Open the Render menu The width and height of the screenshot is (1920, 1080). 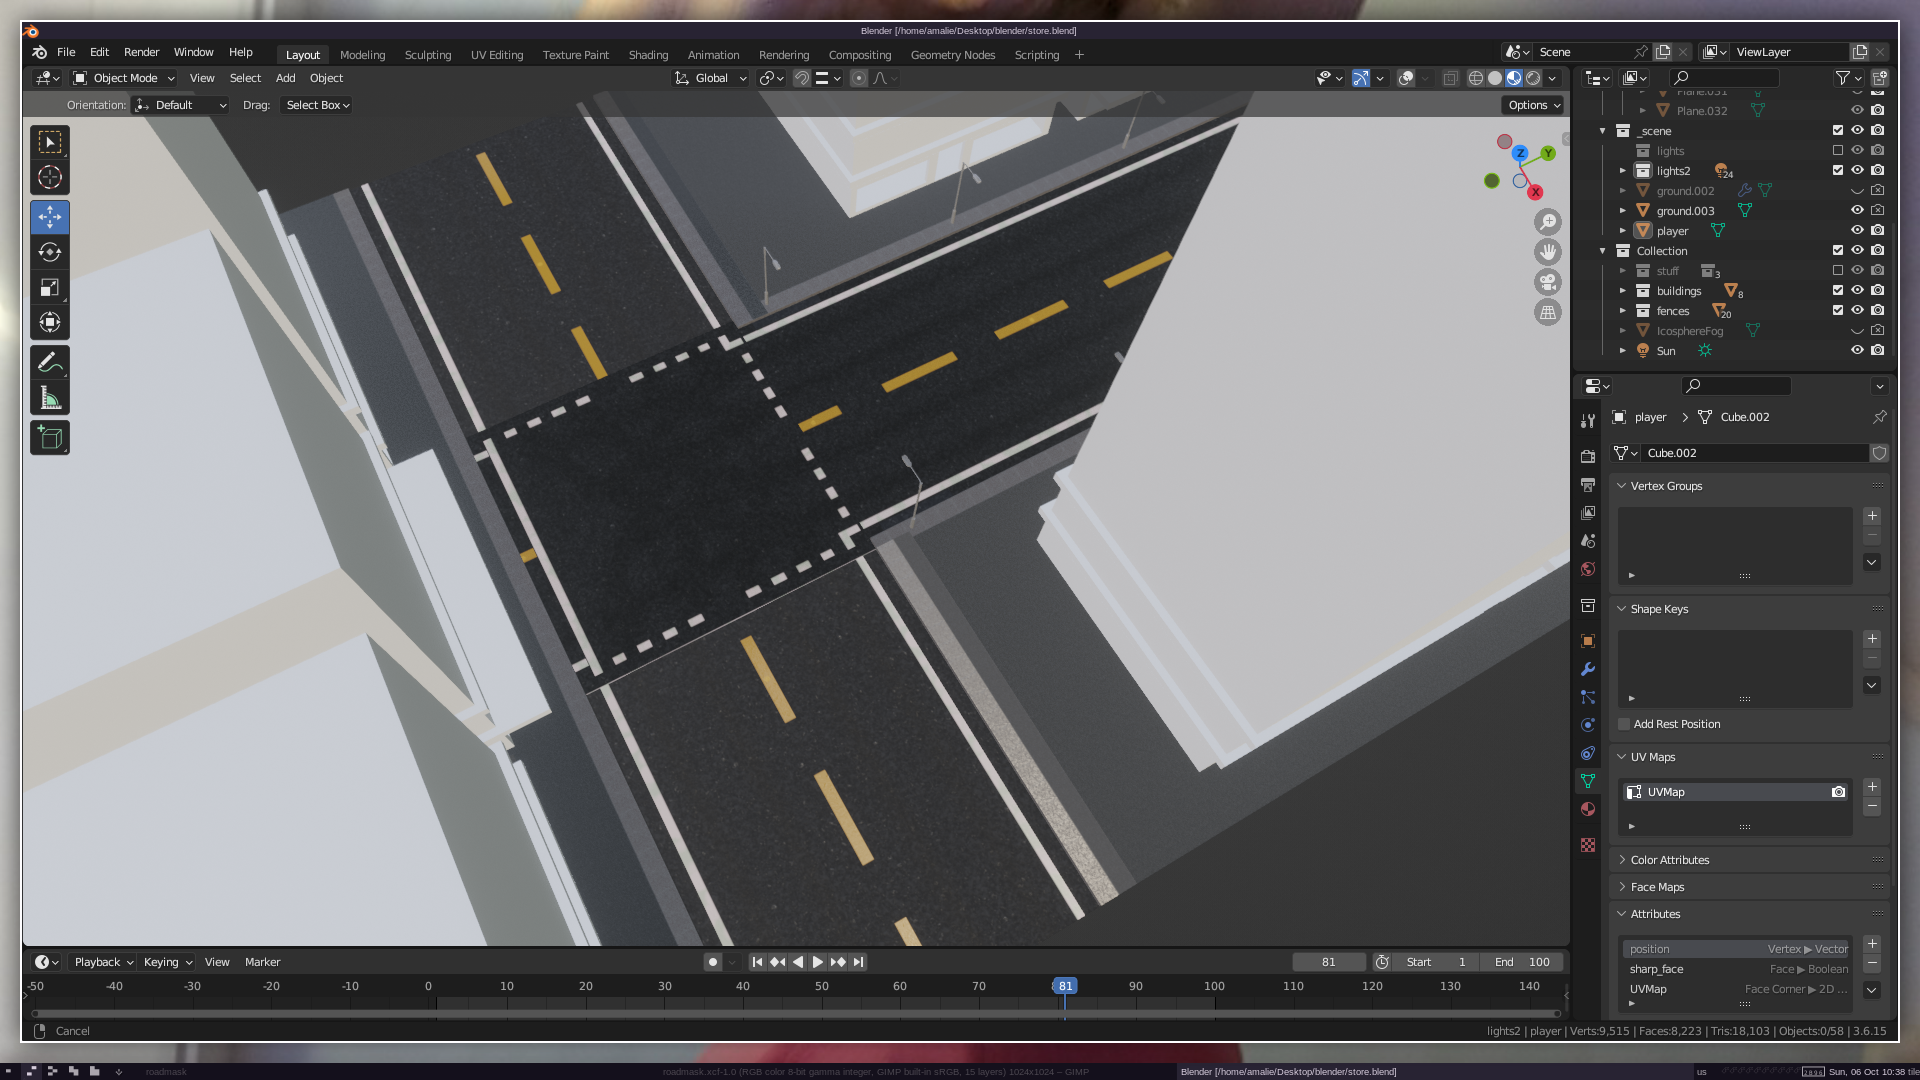coord(141,52)
